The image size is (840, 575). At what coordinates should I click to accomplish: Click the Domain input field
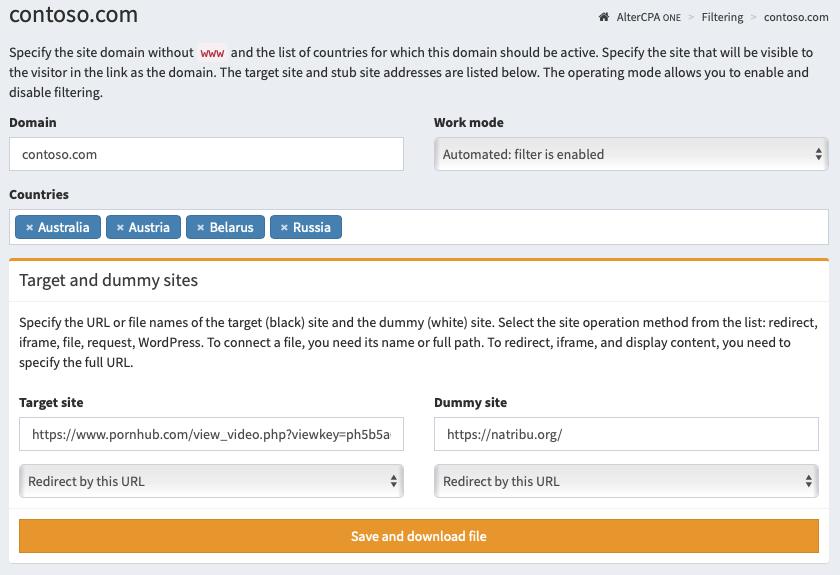tap(206, 154)
